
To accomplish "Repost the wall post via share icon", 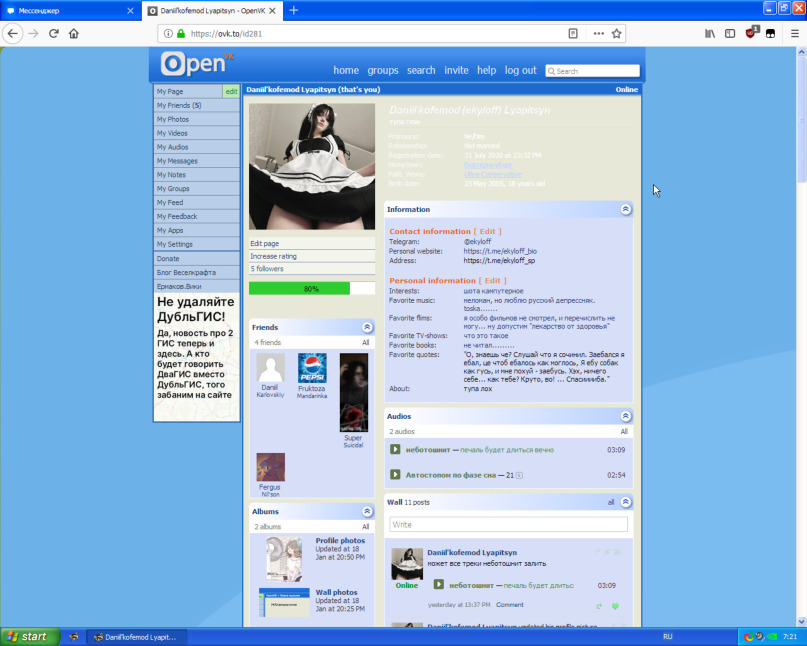I will pyautogui.click(x=599, y=606).
